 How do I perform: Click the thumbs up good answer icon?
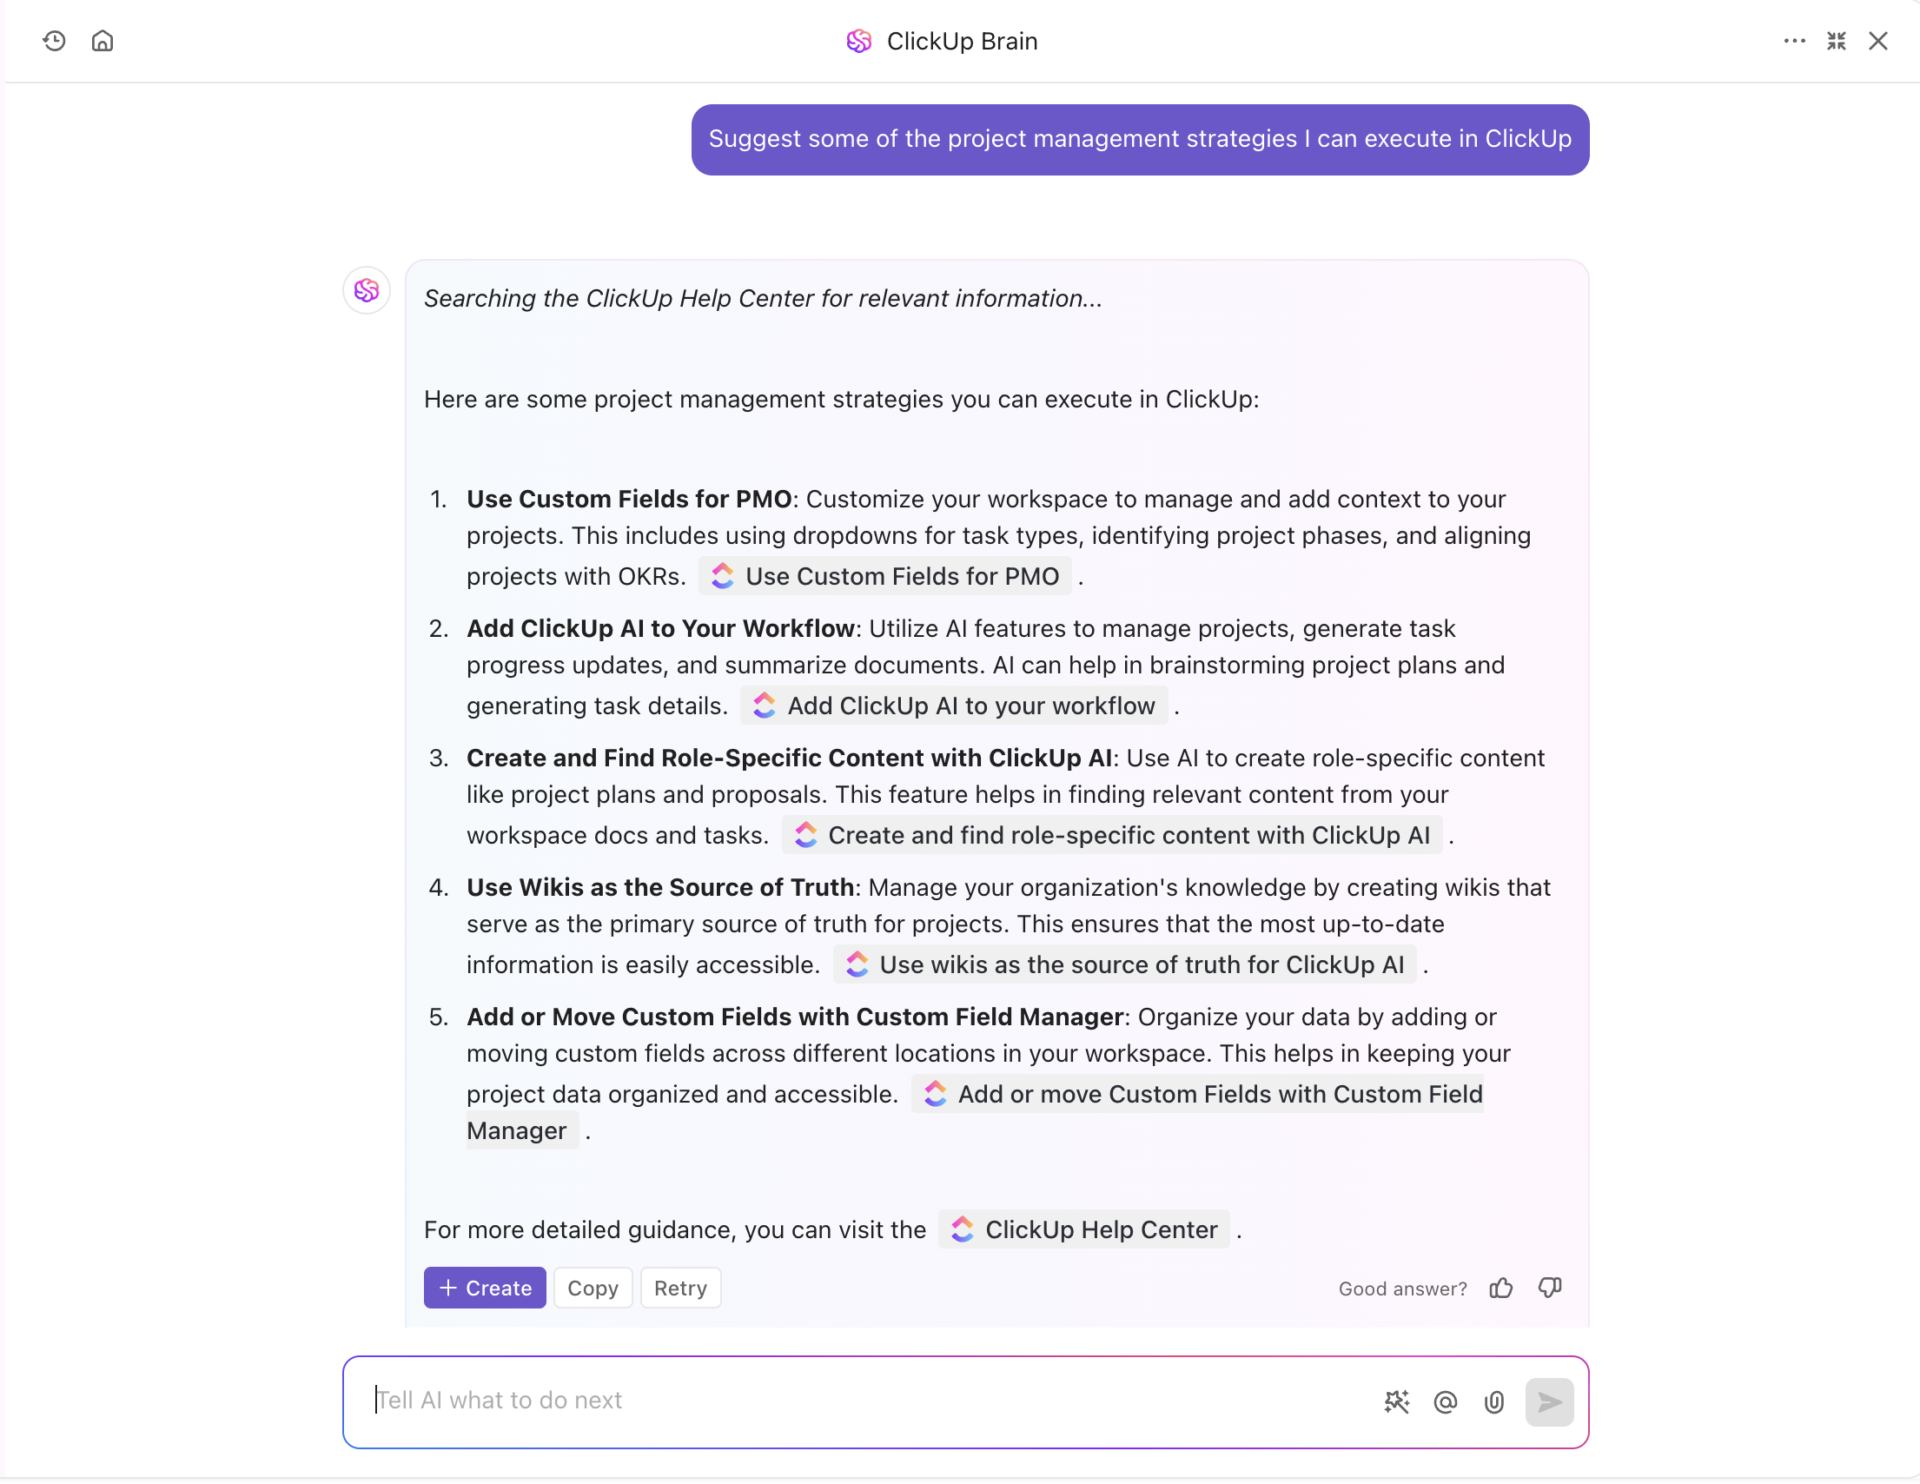[1501, 1288]
